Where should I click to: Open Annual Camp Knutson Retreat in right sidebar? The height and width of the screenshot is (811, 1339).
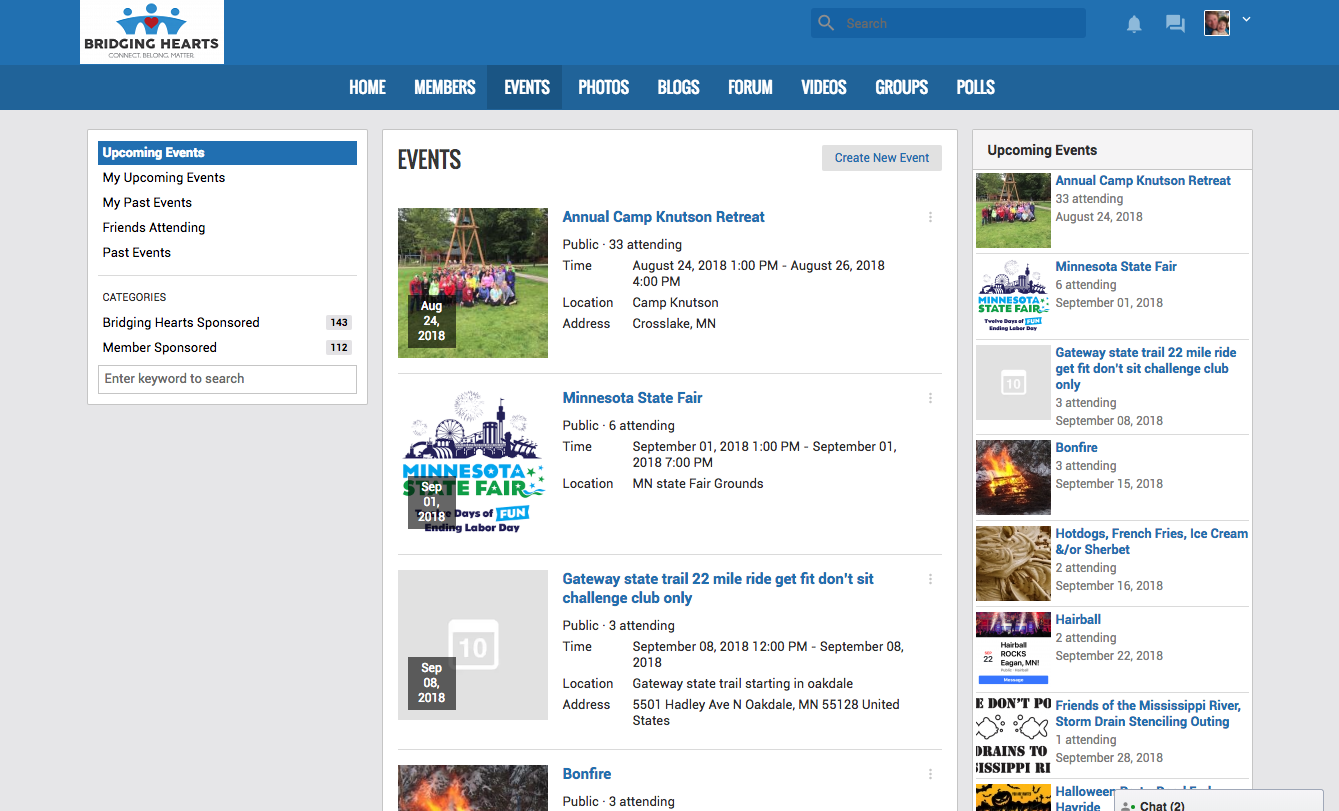point(1143,181)
